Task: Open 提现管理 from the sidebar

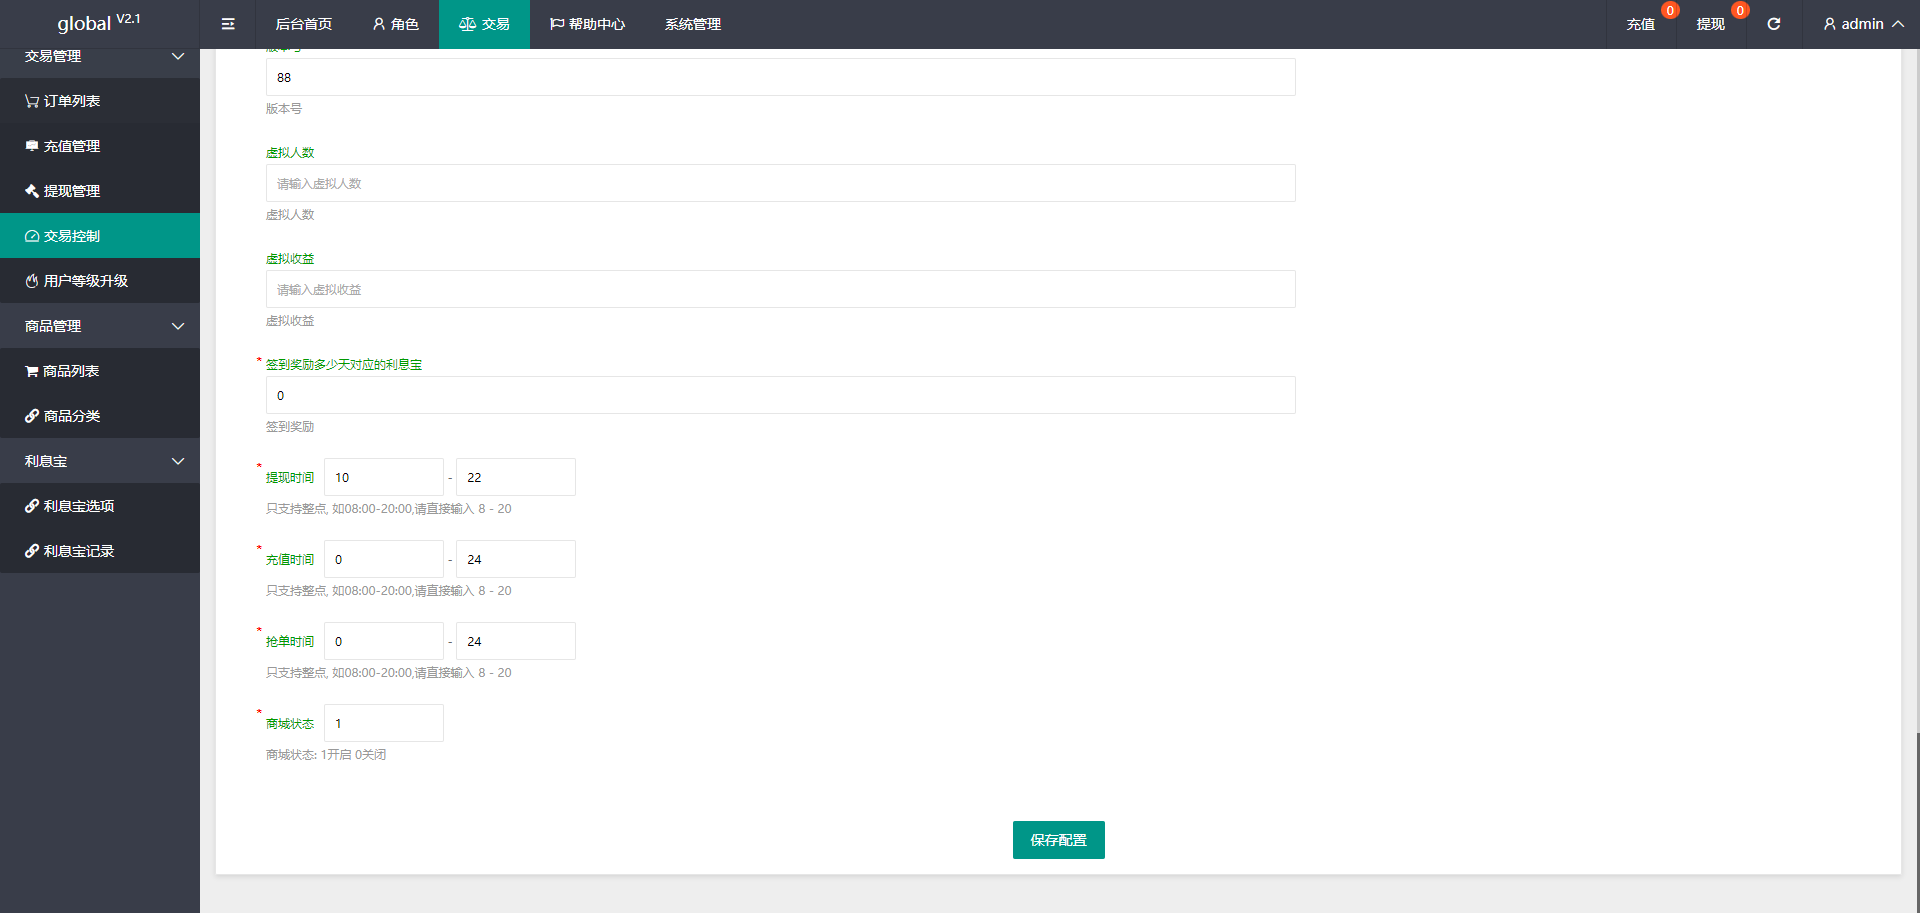Action: pyautogui.click(x=100, y=191)
